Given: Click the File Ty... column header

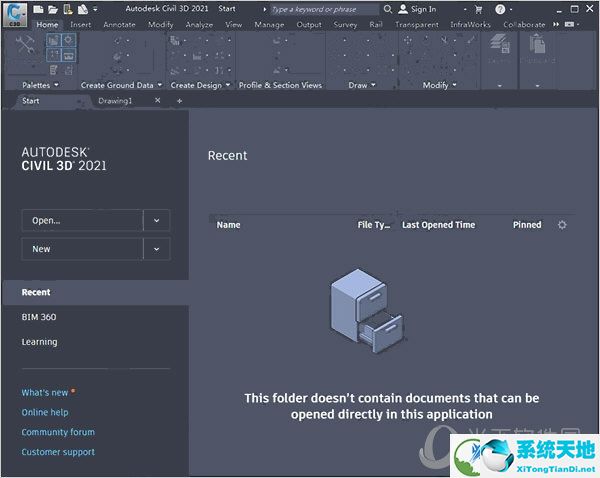Looking at the screenshot, I should click(x=374, y=225).
